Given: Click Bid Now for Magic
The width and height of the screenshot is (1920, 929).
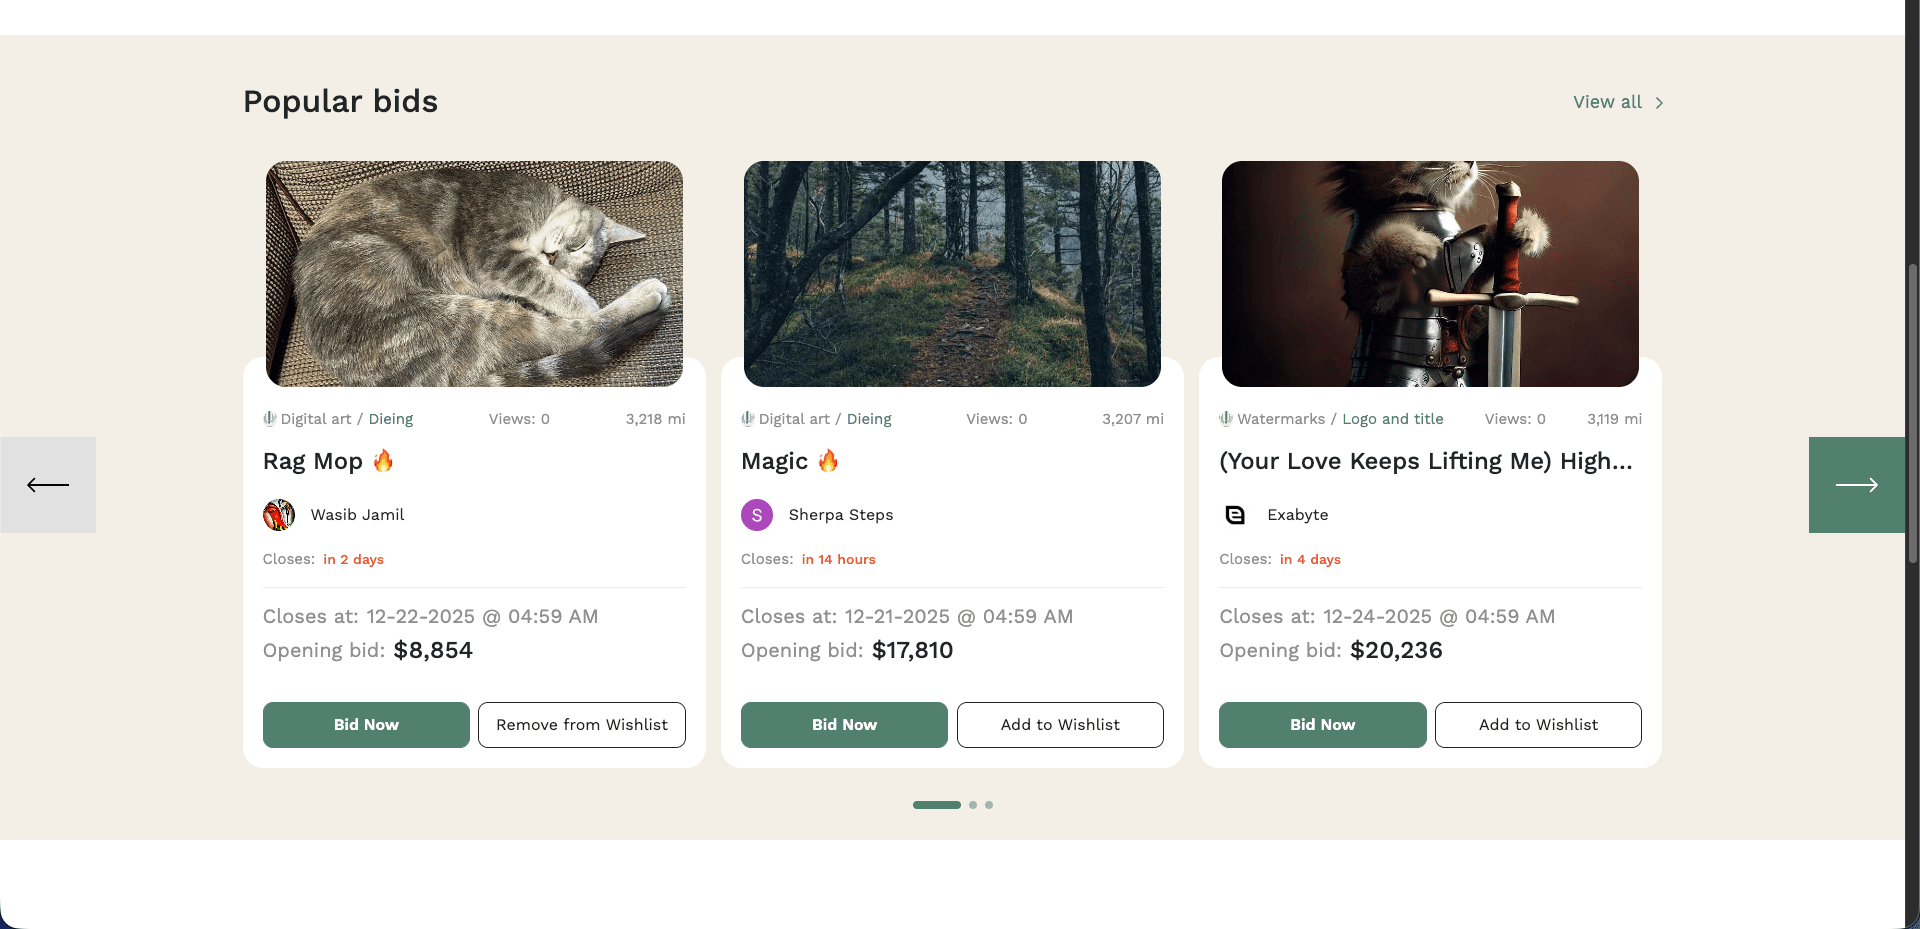Looking at the screenshot, I should click(x=844, y=725).
